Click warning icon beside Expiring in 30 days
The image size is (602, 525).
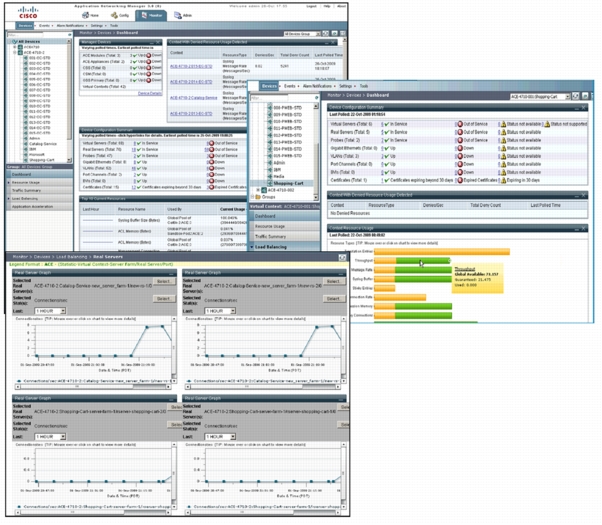coord(503,180)
